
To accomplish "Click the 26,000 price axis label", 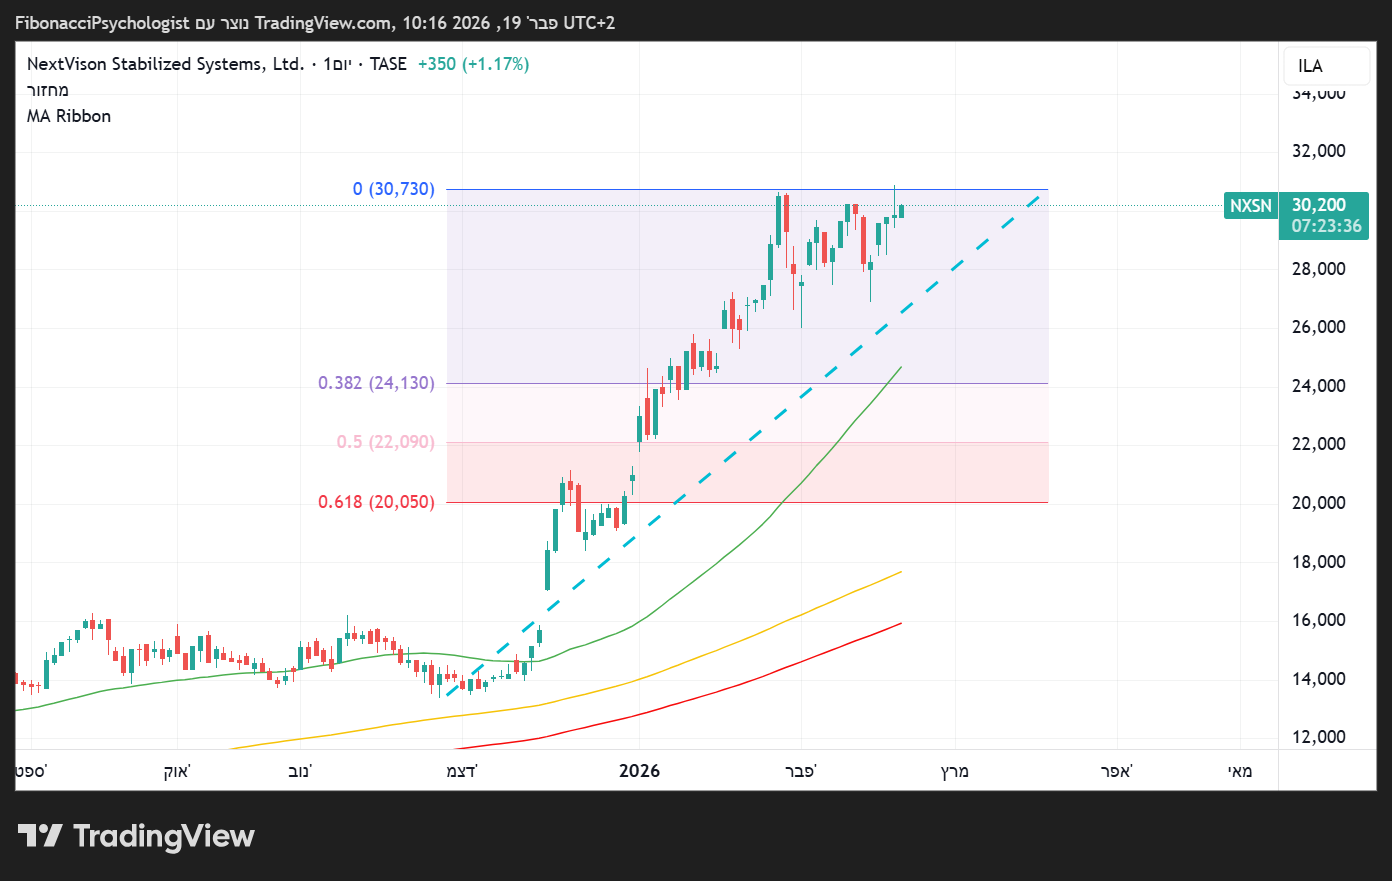I will click(1319, 327).
